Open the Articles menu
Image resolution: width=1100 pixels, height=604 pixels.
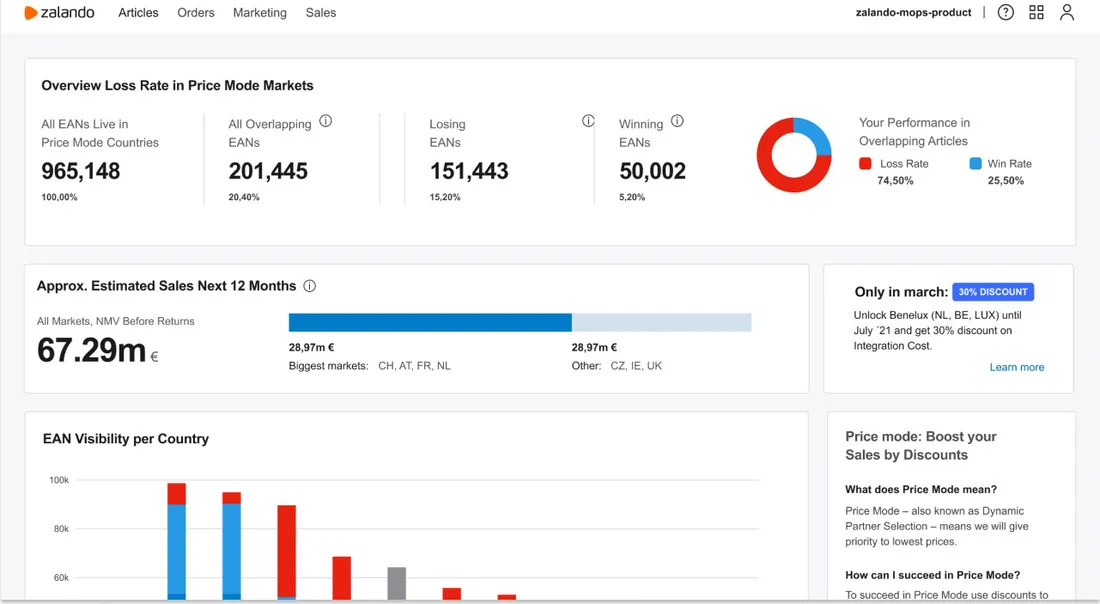[138, 13]
